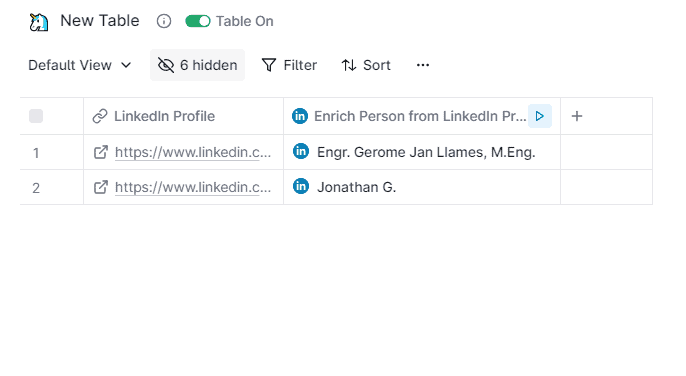Click the unicorn logo icon
The height and width of the screenshot is (376, 686).
tap(38, 22)
